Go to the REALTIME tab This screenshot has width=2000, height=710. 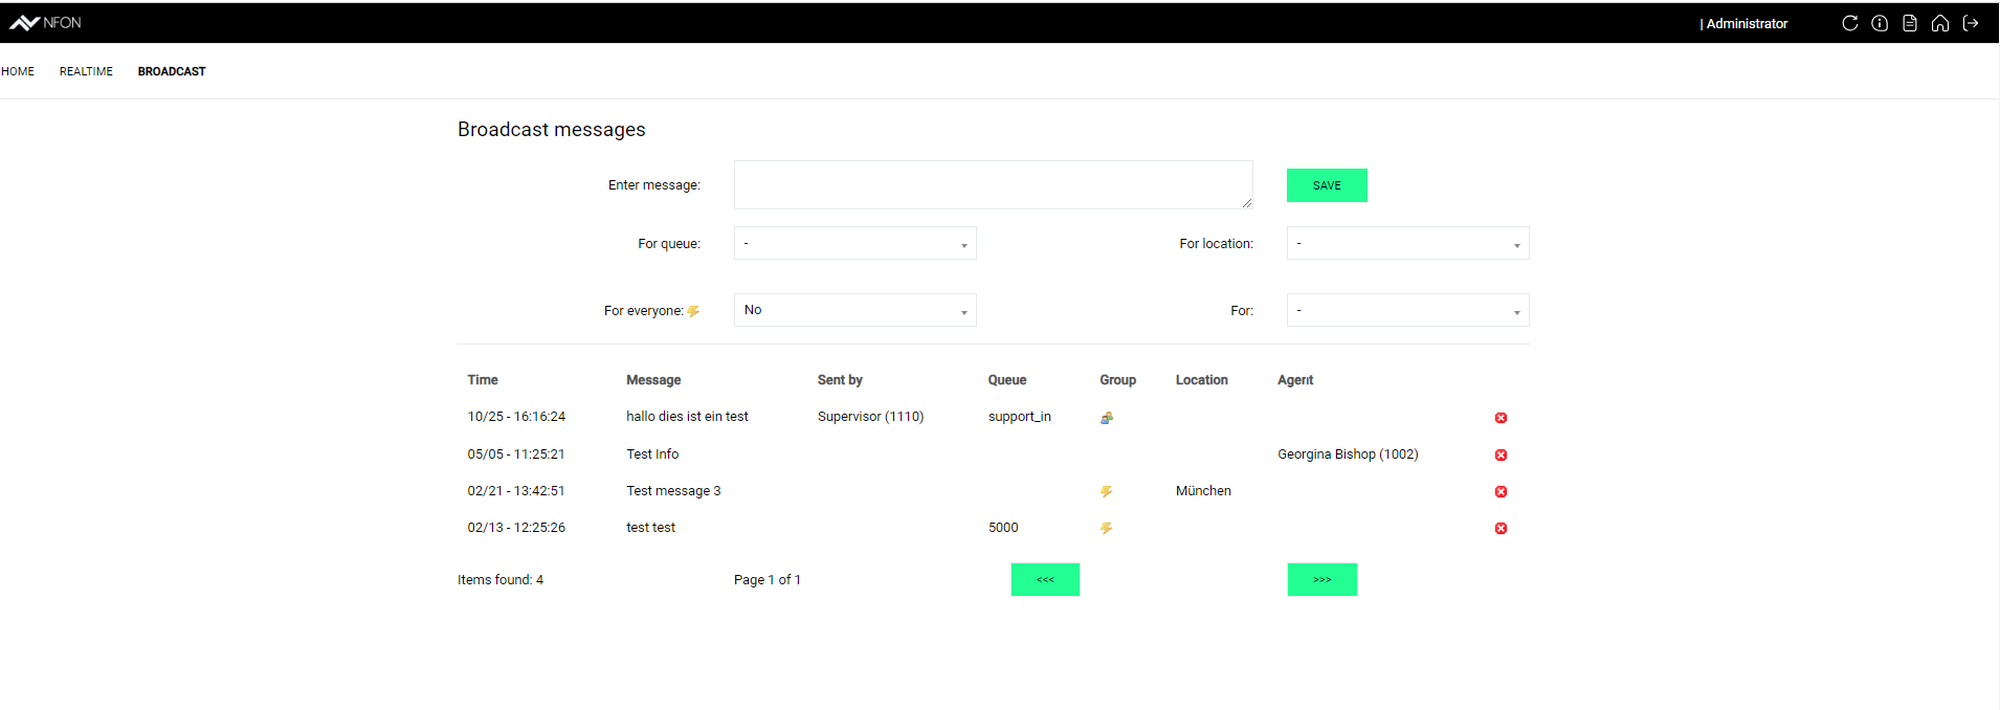[x=86, y=72]
